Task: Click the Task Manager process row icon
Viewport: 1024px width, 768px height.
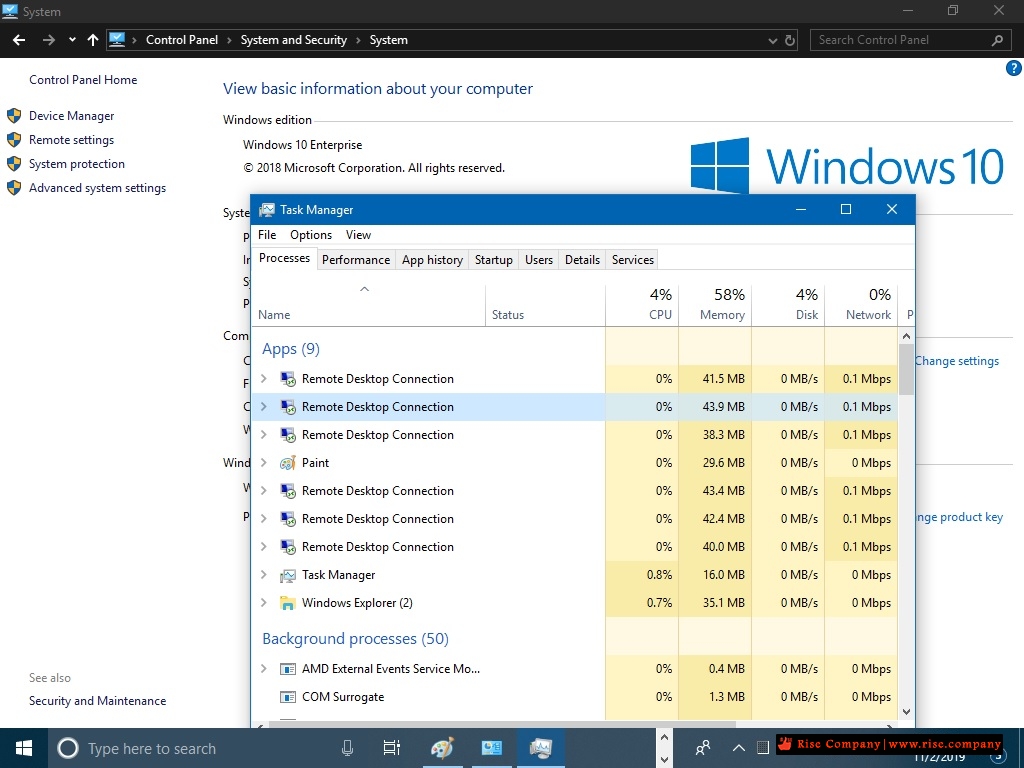Action: pos(288,575)
